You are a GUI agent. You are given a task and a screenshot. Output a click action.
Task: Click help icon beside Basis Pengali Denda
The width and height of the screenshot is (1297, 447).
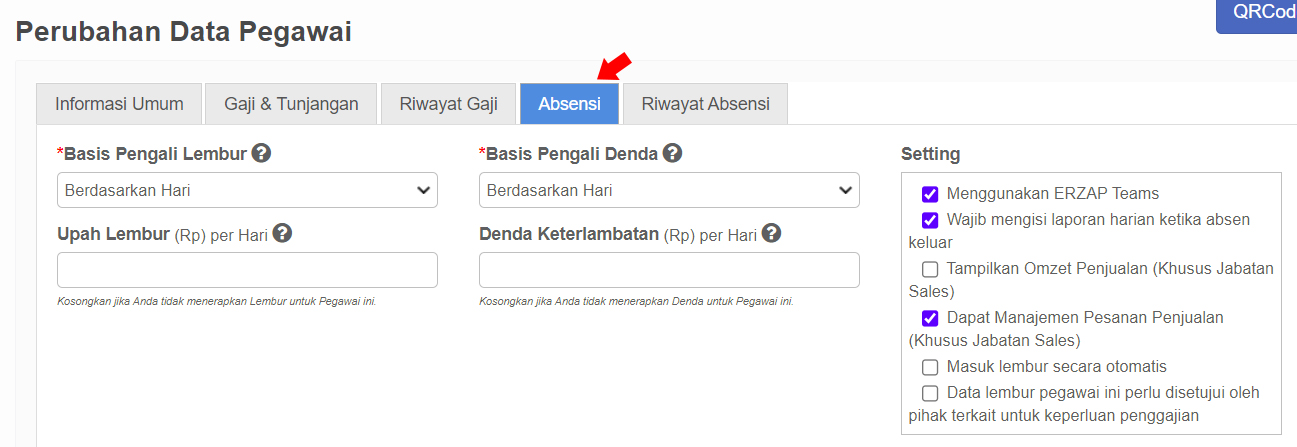click(x=672, y=153)
